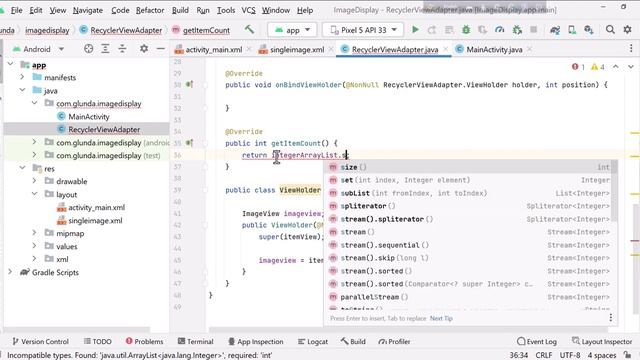Open the File menu
Image resolution: width=640 pixels, height=360 pixels.
(x=16, y=10)
